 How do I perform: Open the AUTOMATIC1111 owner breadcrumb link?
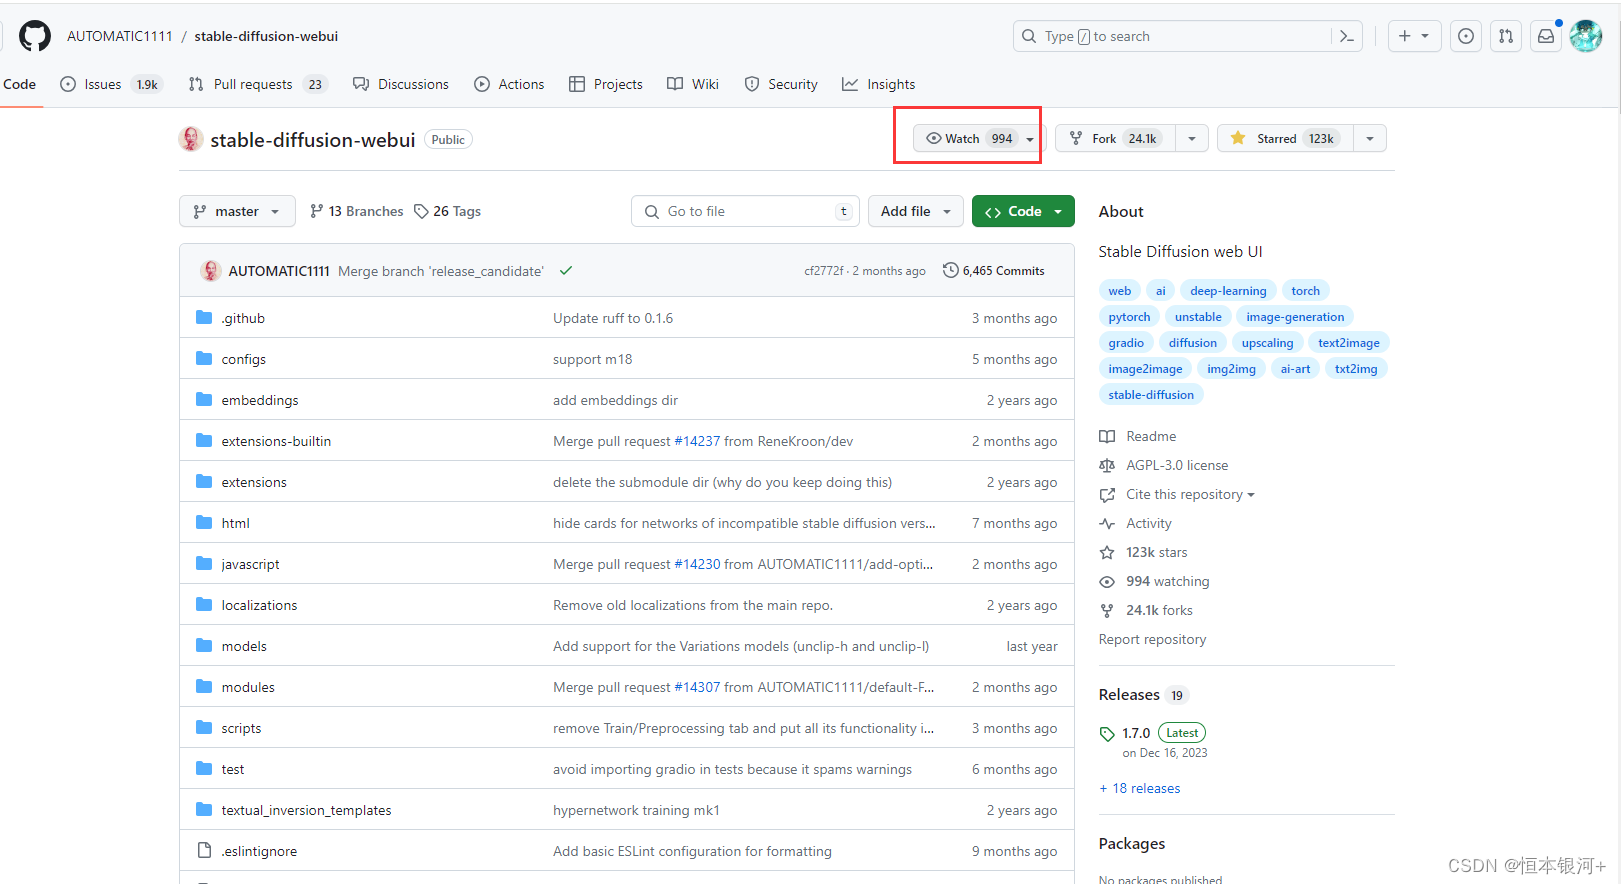pos(120,36)
